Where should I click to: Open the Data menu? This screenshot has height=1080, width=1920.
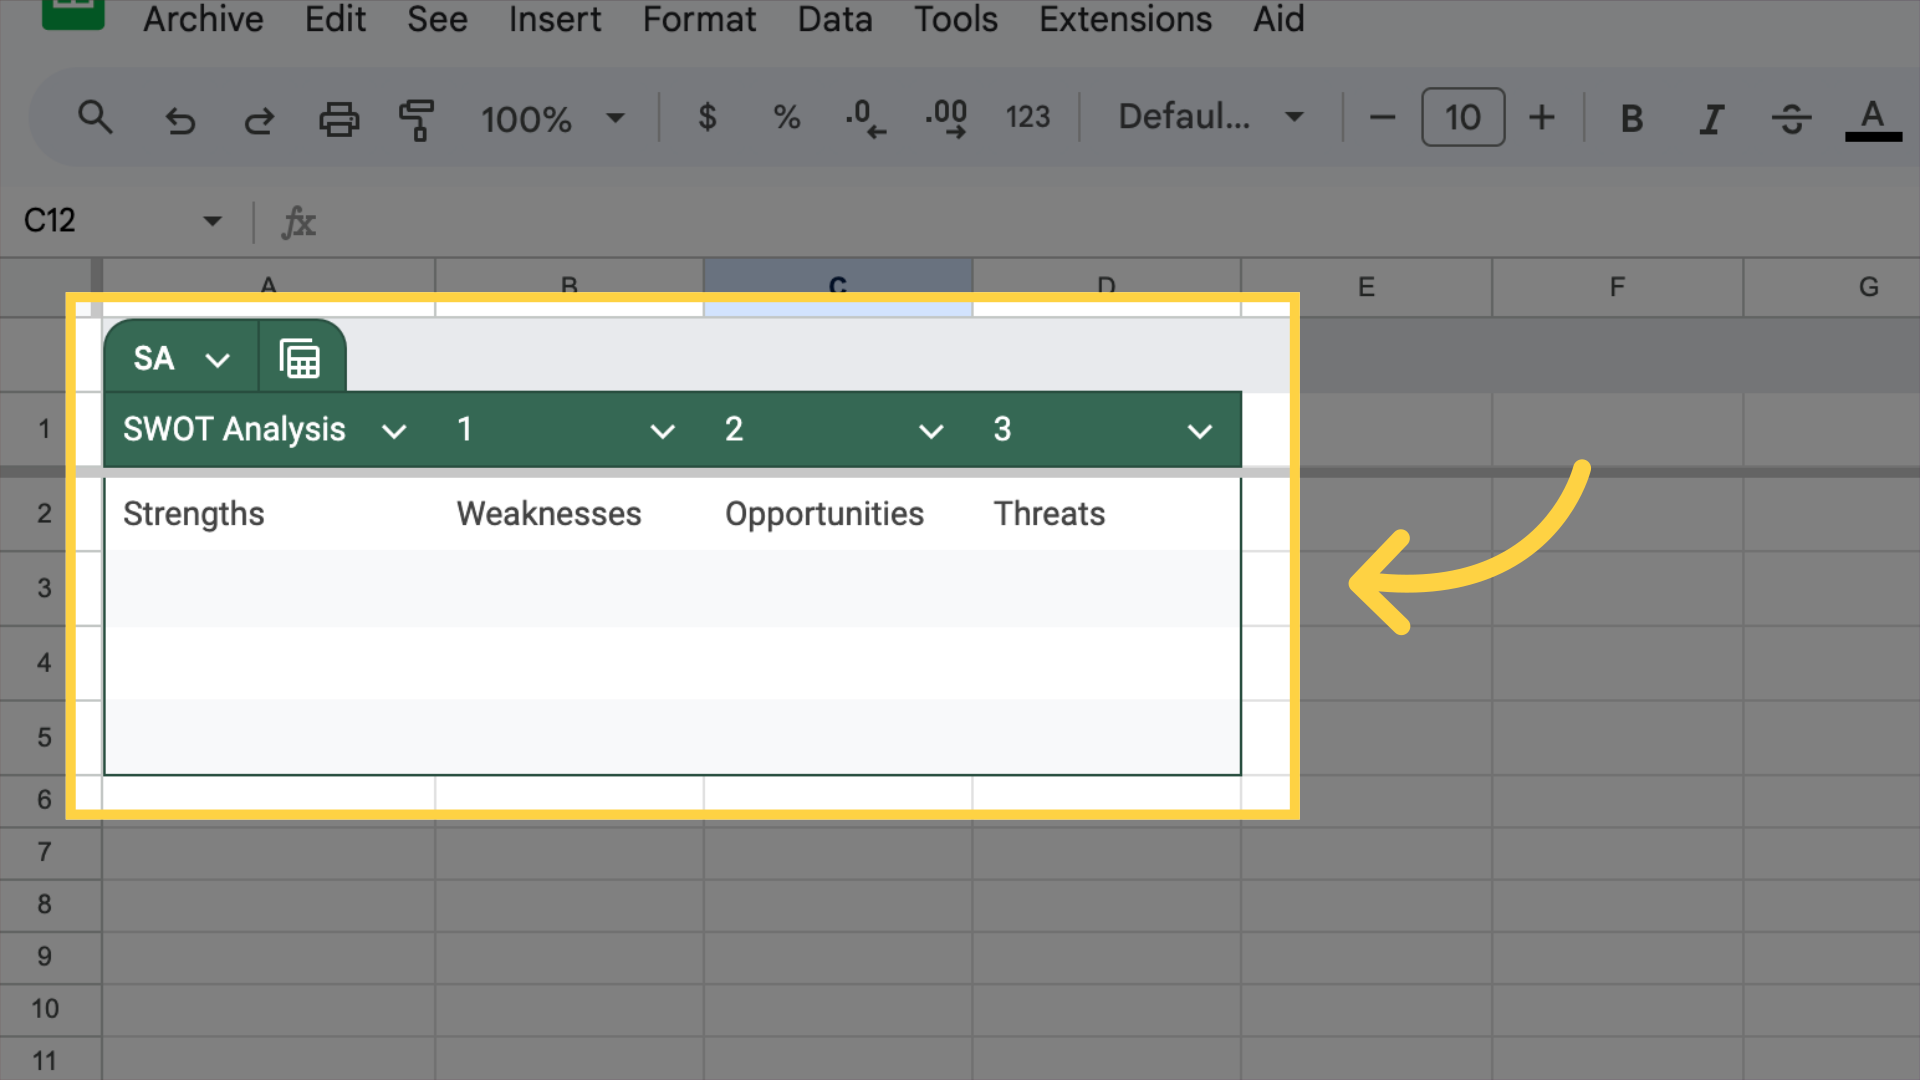tap(835, 19)
